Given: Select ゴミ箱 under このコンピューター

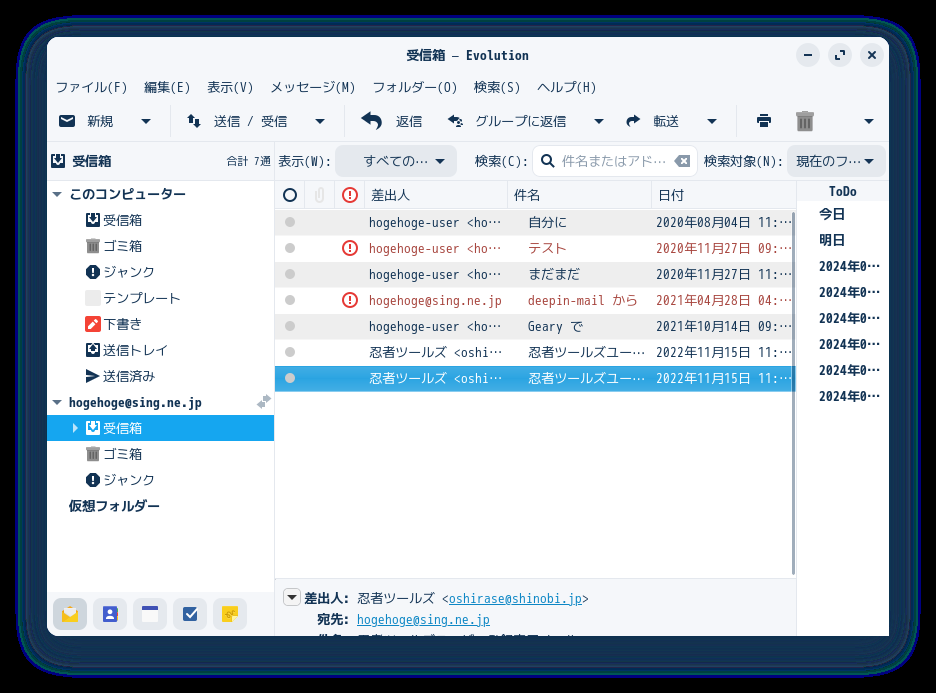Looking at the screenshot, I should (122, 246).
